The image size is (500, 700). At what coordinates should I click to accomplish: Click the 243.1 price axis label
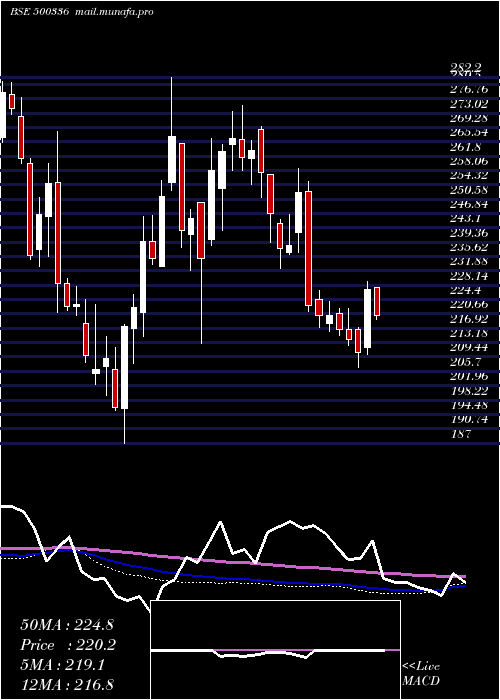[x=465, y=218]
